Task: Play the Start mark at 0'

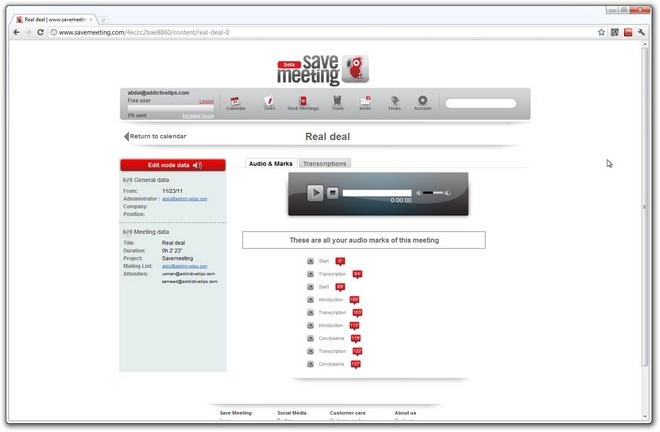Action: [x=310, y=261]
